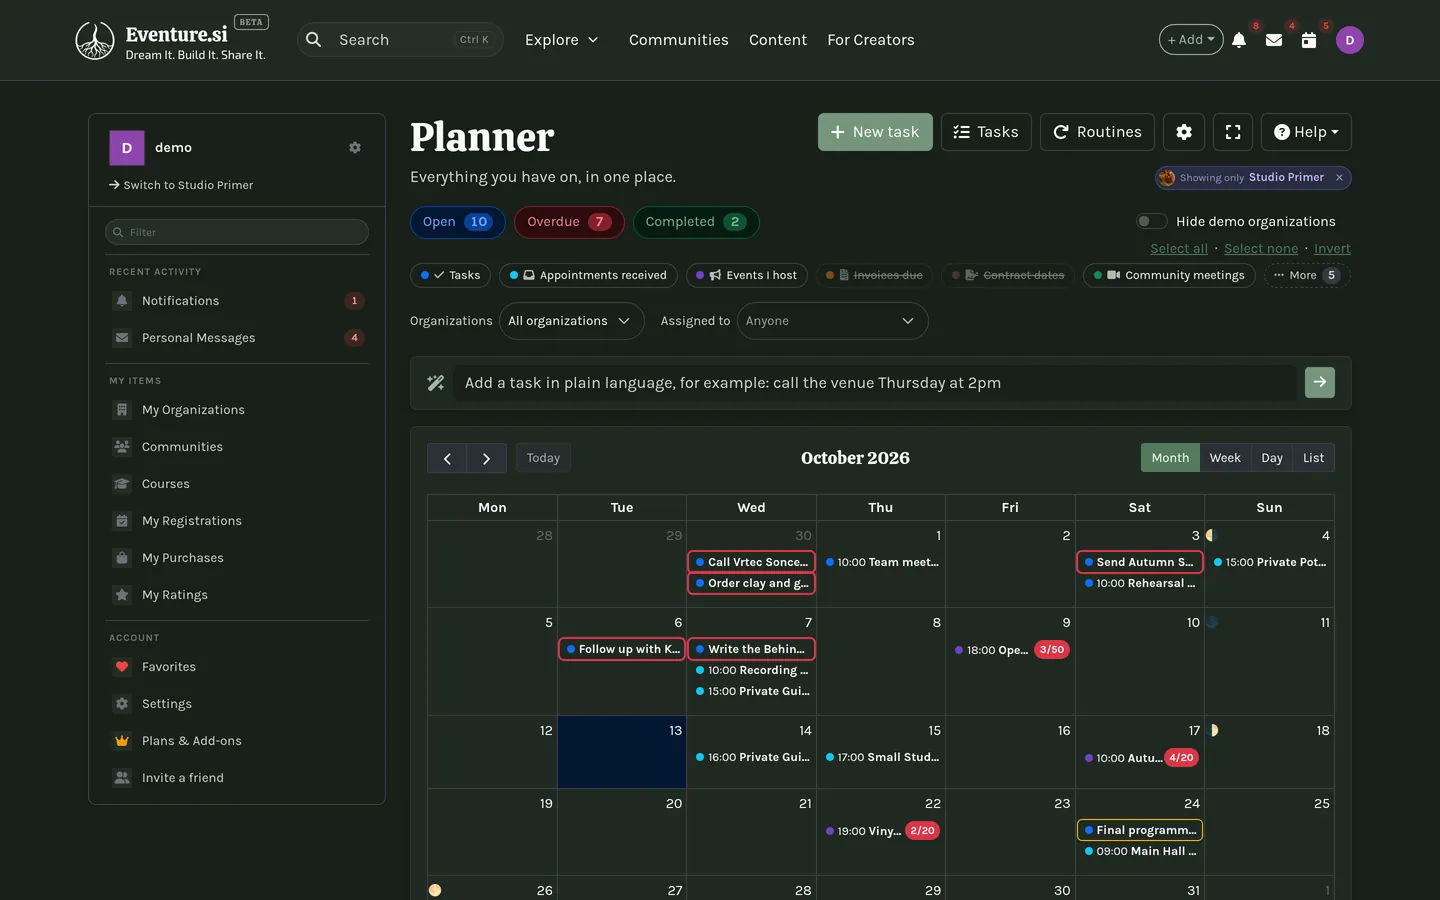Screen dimensions: 1440x900
Task: Click the Invert link
Action: [1332, 249]
